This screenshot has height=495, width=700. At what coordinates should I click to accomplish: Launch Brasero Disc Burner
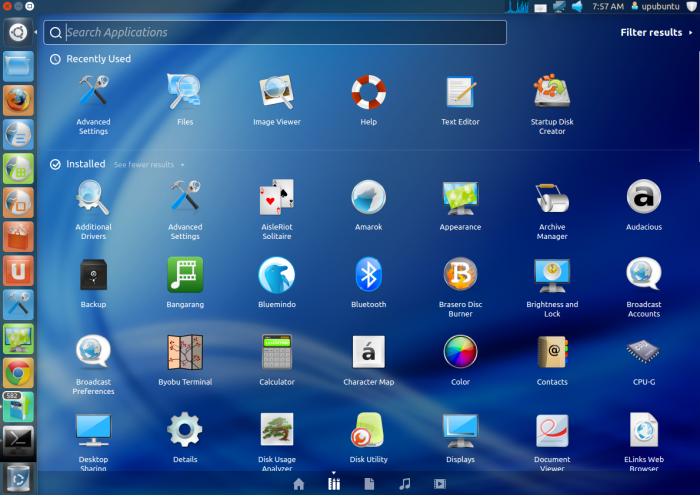coord(460,274)
